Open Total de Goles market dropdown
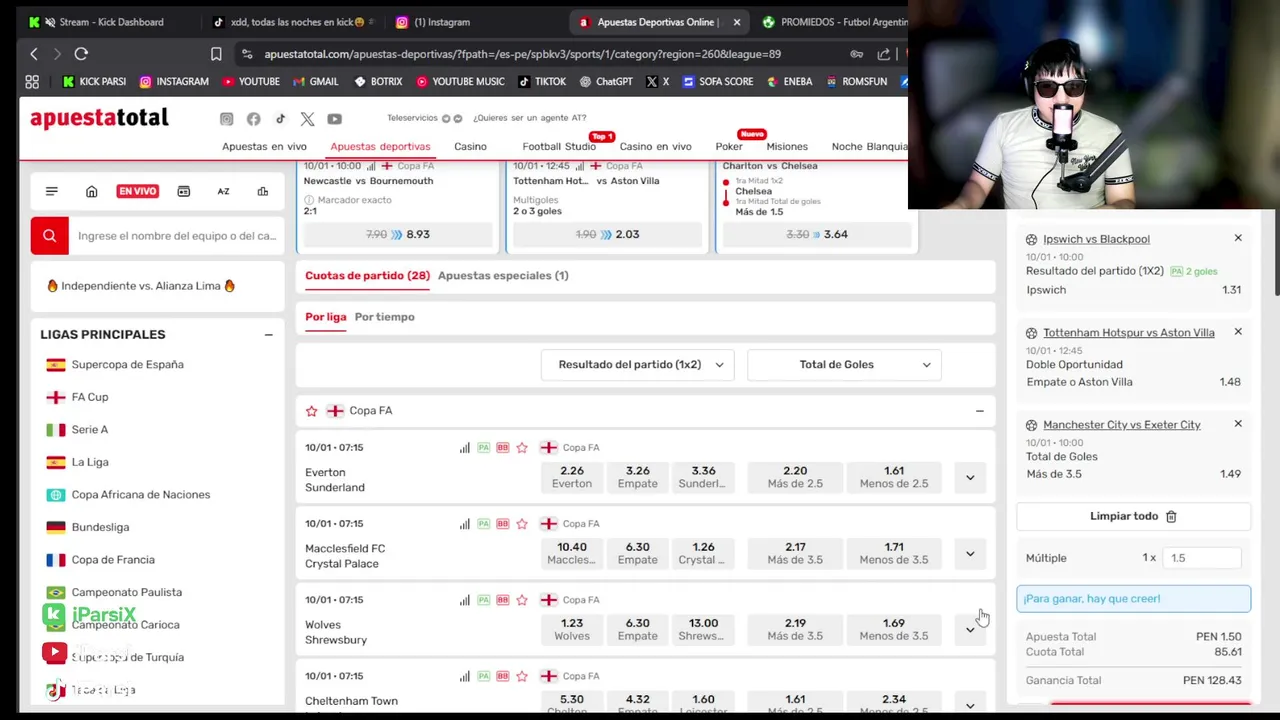 [x=844, y=365]
